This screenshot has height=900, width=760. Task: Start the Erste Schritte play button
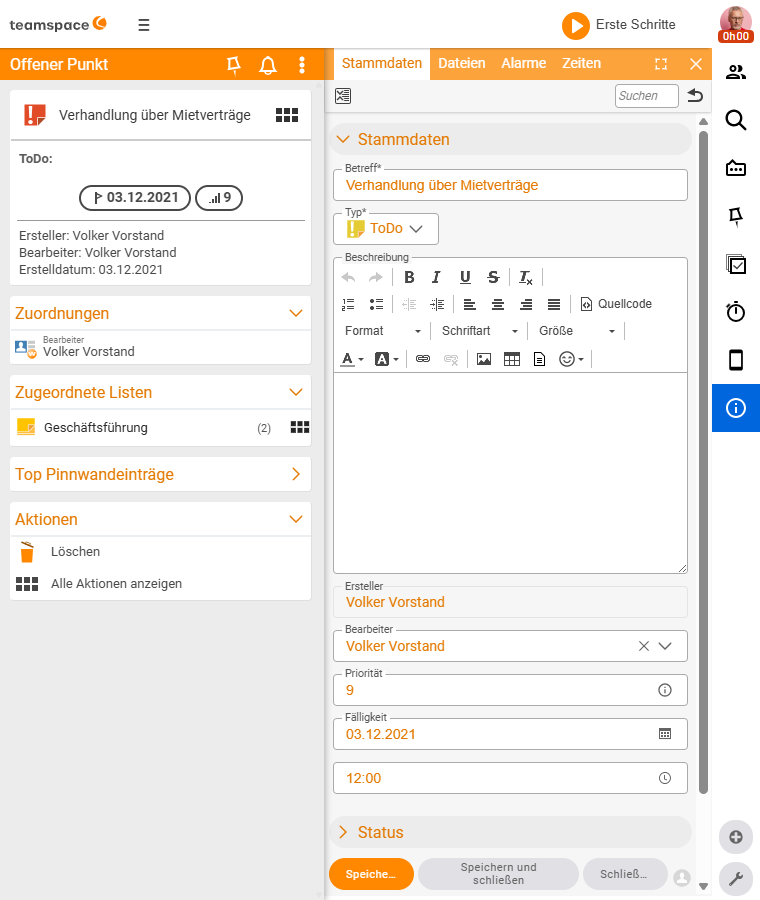pos(575,26)
